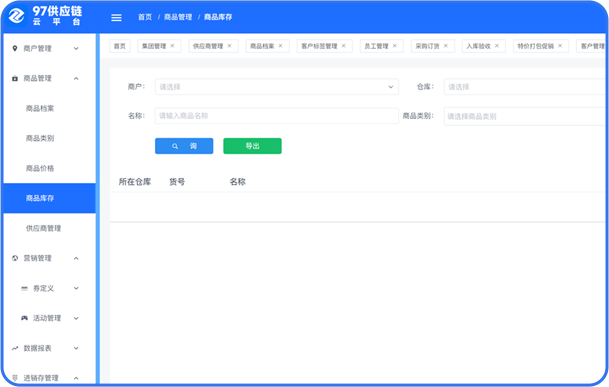
Task: Close the 客户标签管理 tab
Action: (343, 46)
